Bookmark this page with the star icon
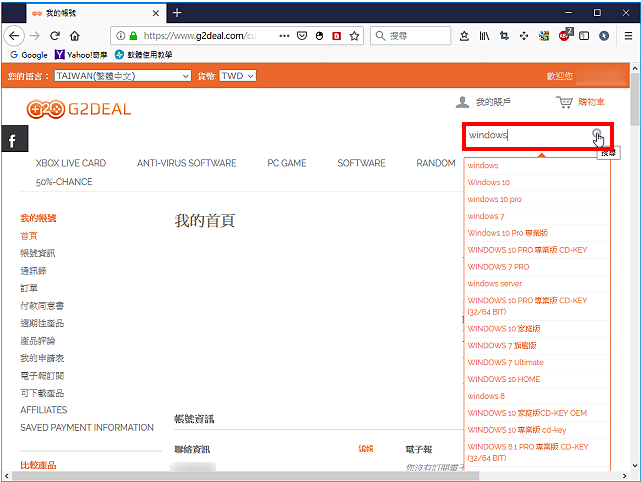 [x=354, y=36]
